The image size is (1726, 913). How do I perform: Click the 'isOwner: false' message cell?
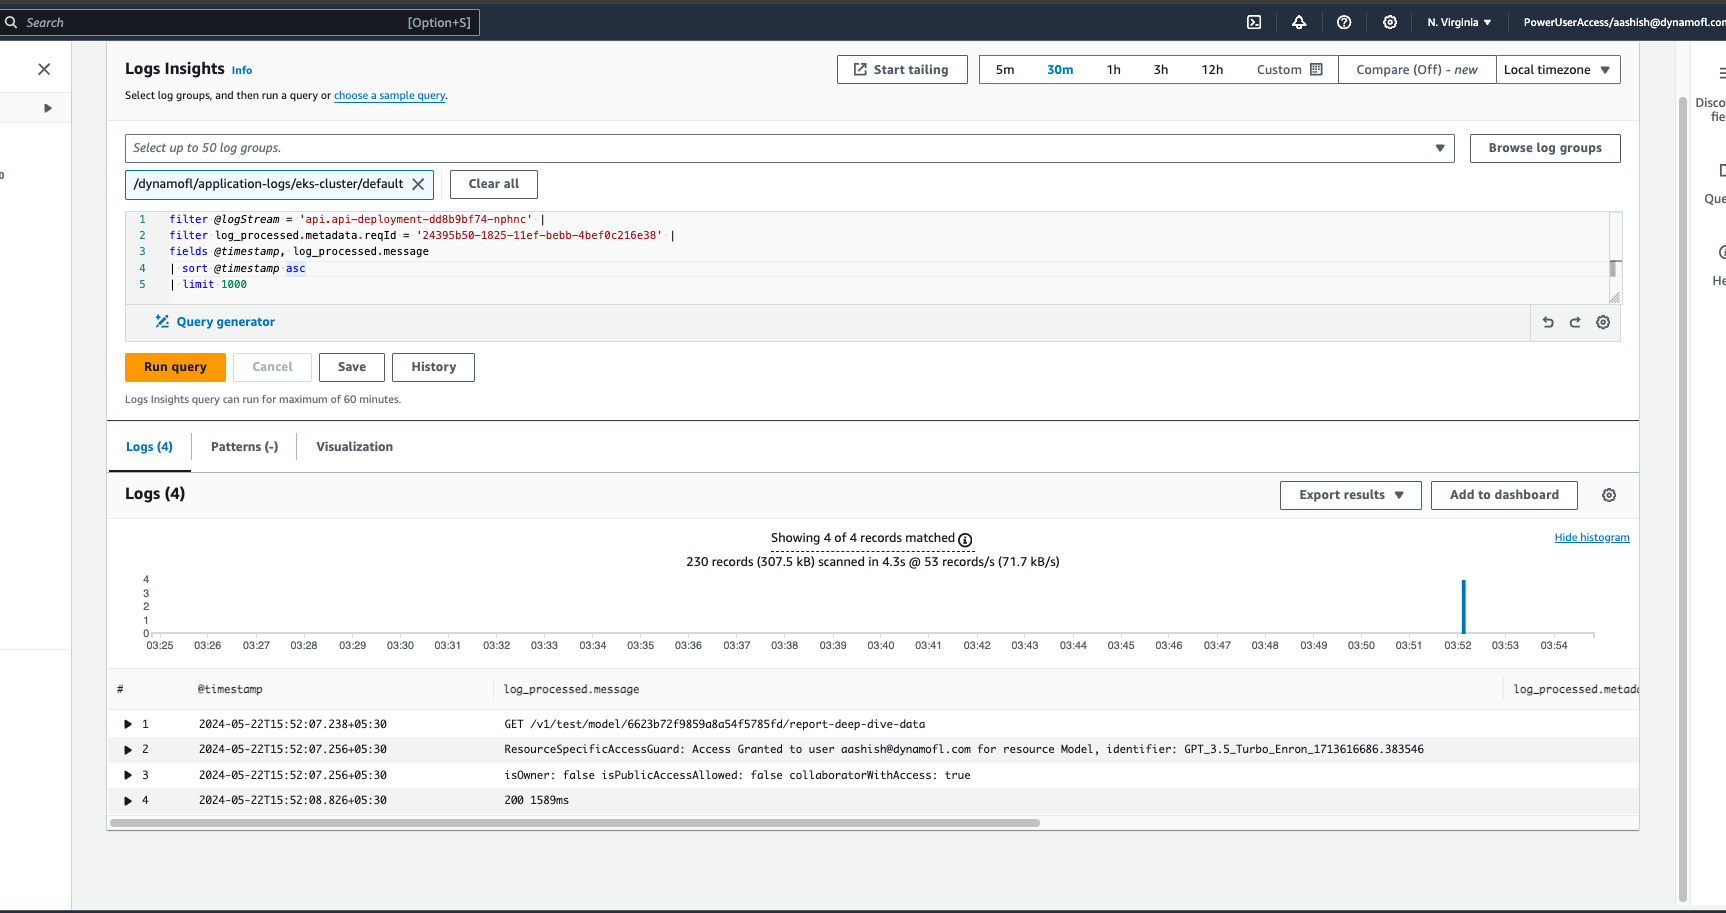(737, 775)
